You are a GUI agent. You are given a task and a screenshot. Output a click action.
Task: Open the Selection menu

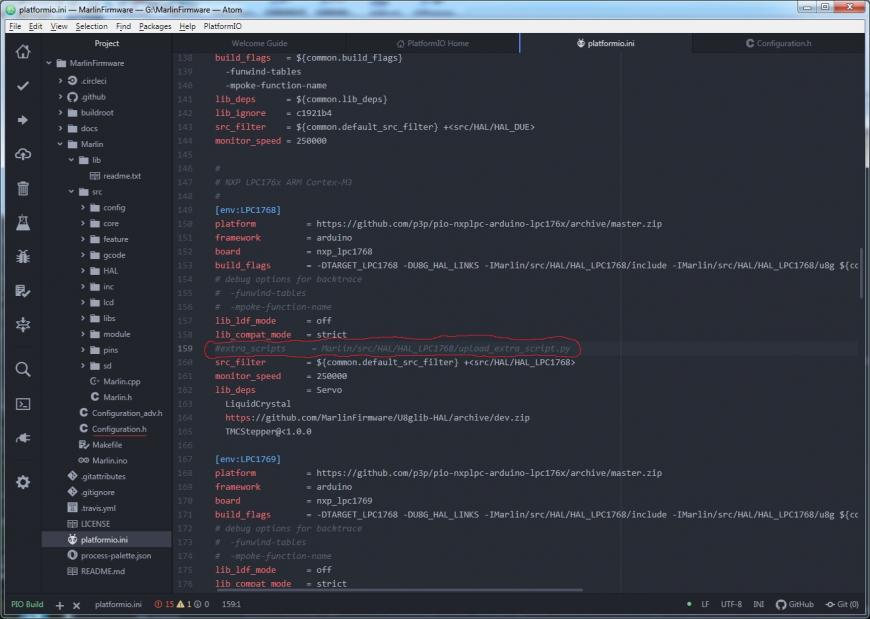point(92,26)
